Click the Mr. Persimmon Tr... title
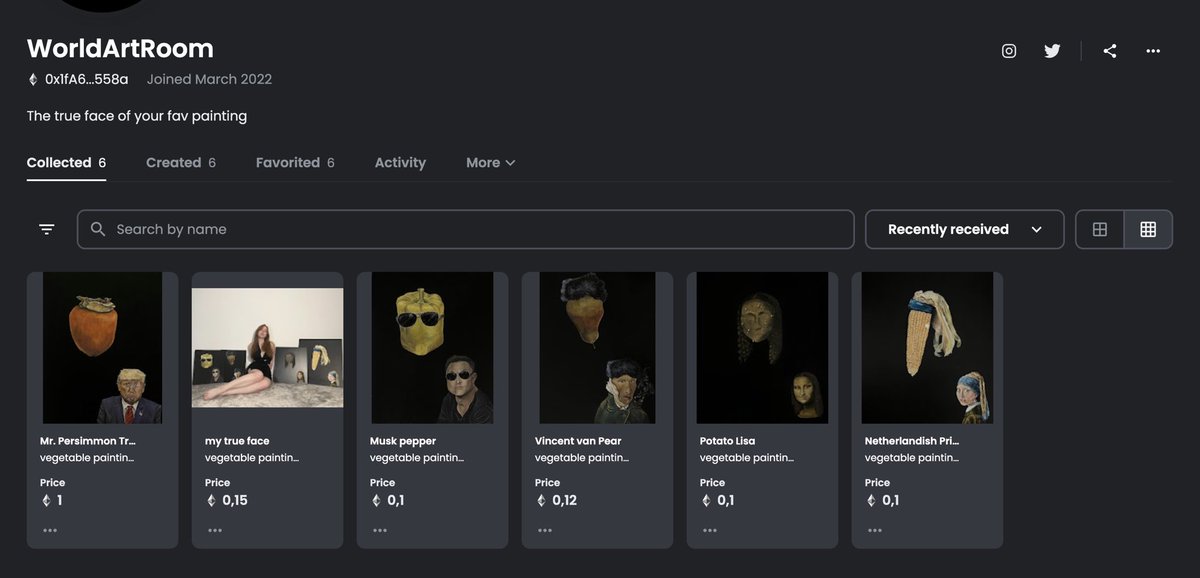 click(87, 441)
